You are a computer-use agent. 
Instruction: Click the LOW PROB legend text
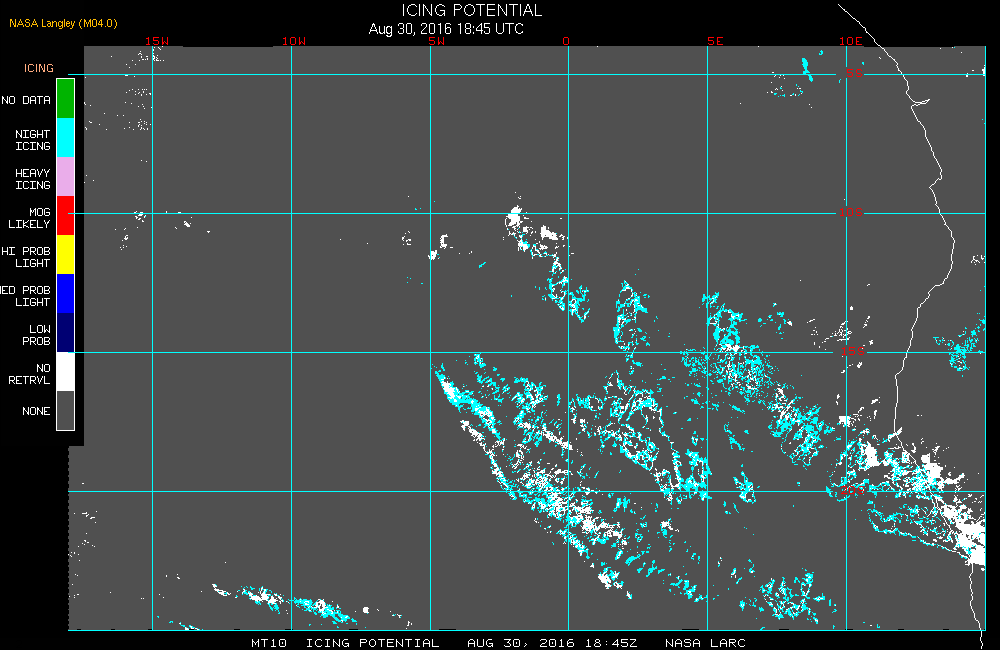(36, 334)
